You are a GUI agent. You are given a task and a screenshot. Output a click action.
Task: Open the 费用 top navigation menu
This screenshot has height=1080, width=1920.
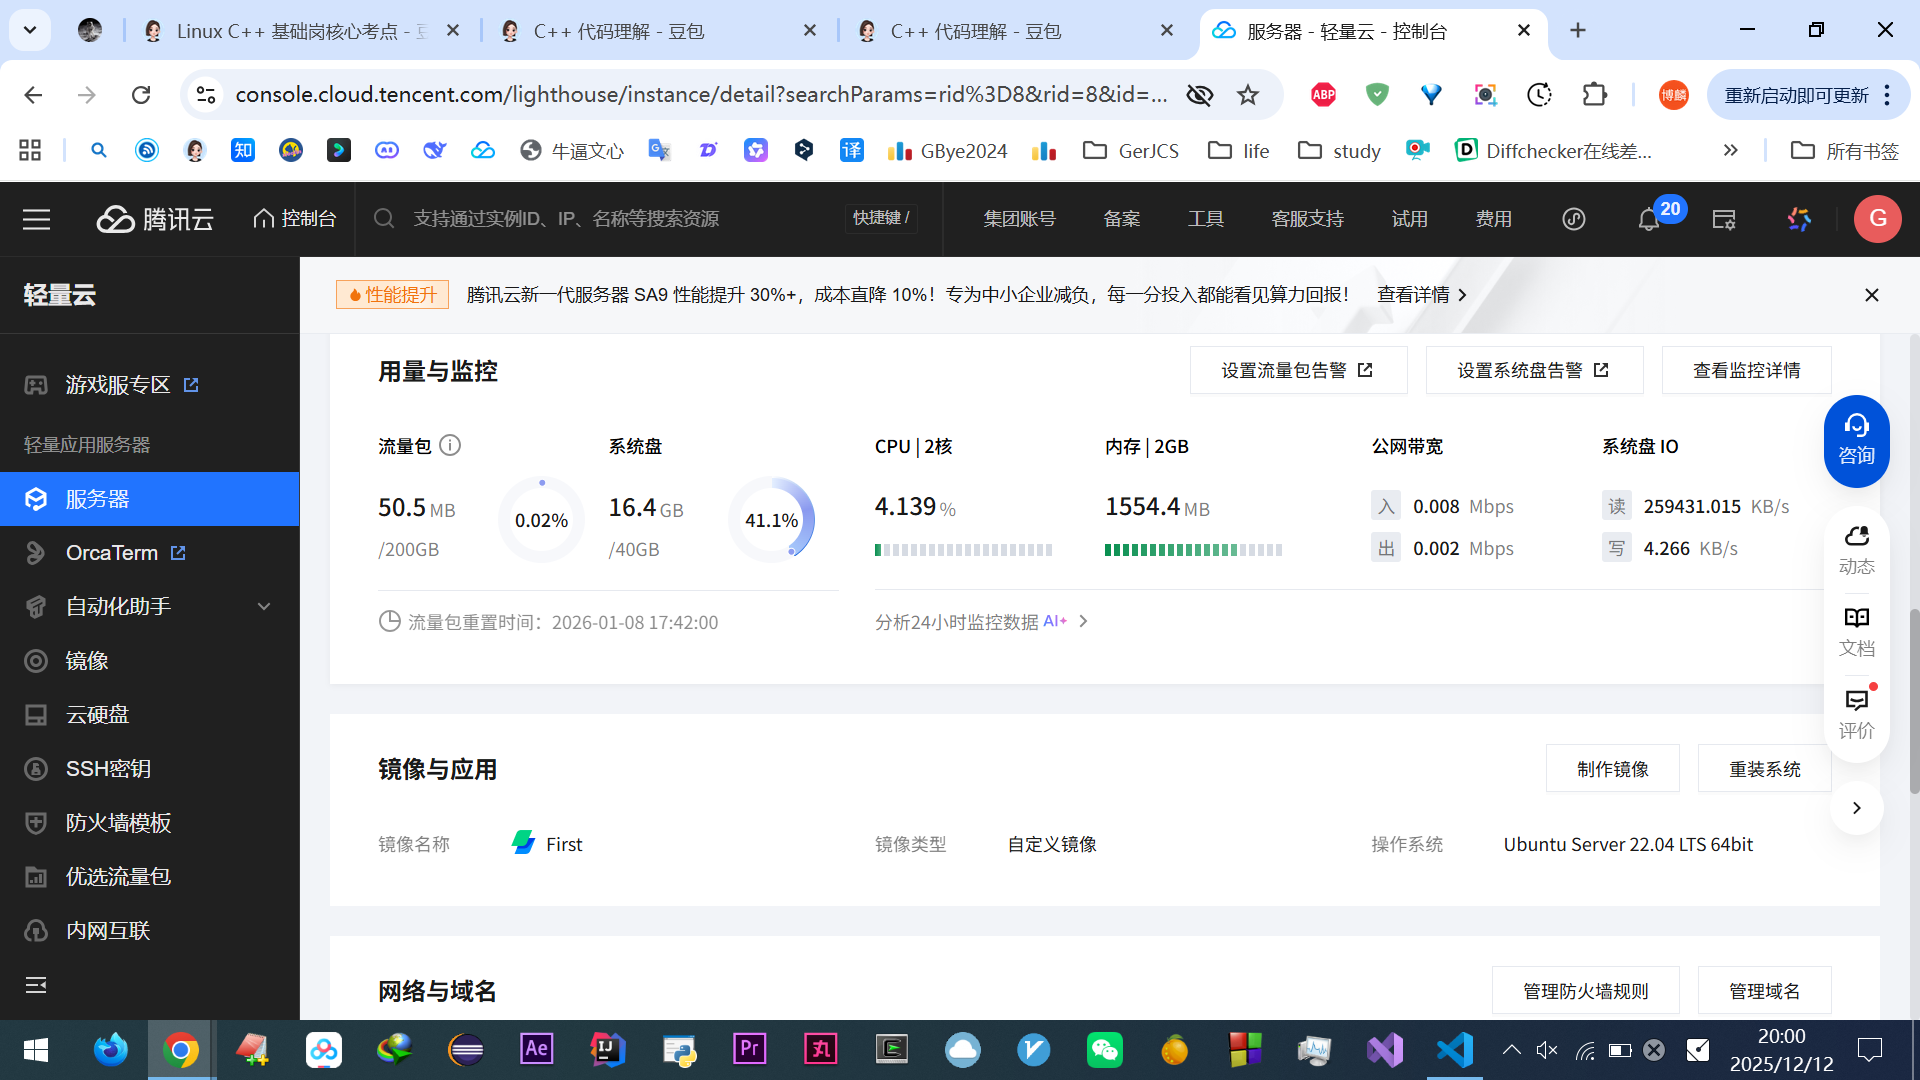tap(1493, 219)
